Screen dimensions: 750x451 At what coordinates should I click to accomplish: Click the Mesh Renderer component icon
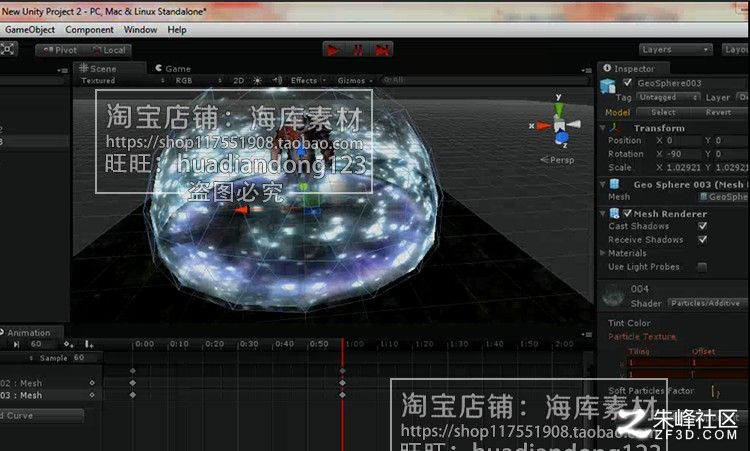(615, 213)
